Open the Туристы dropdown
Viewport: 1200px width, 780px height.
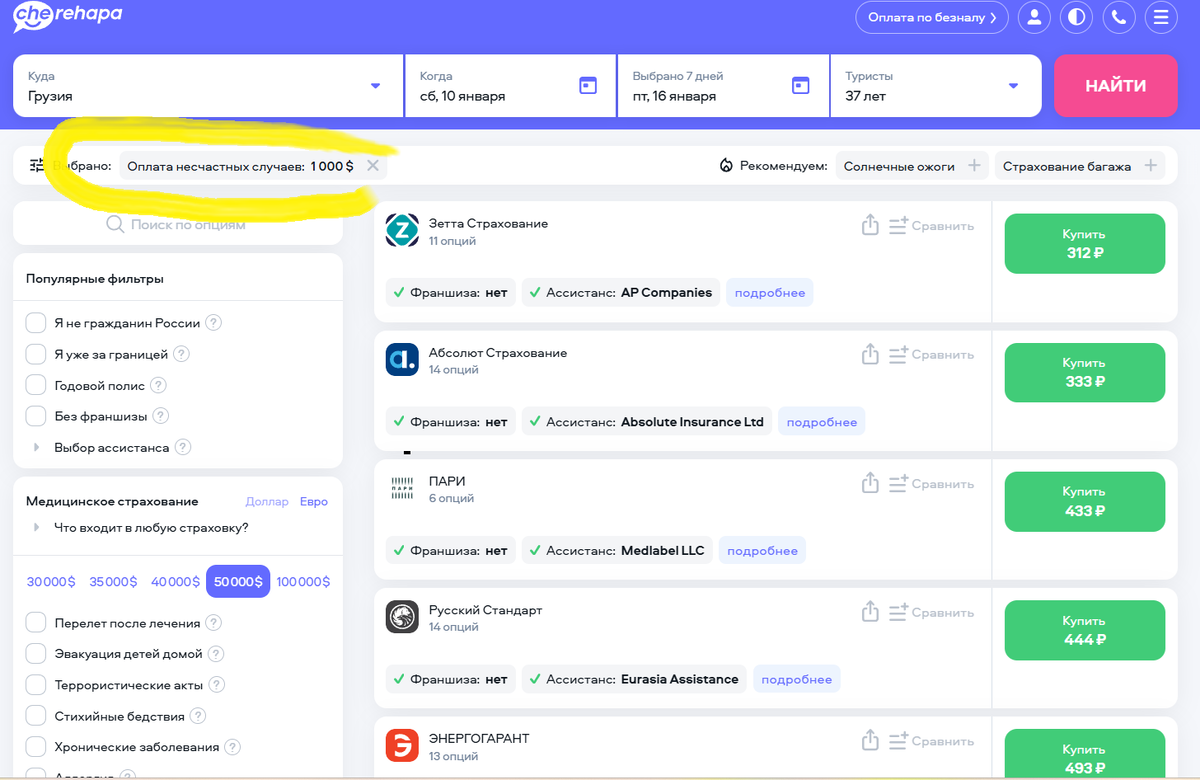point(935,86)
